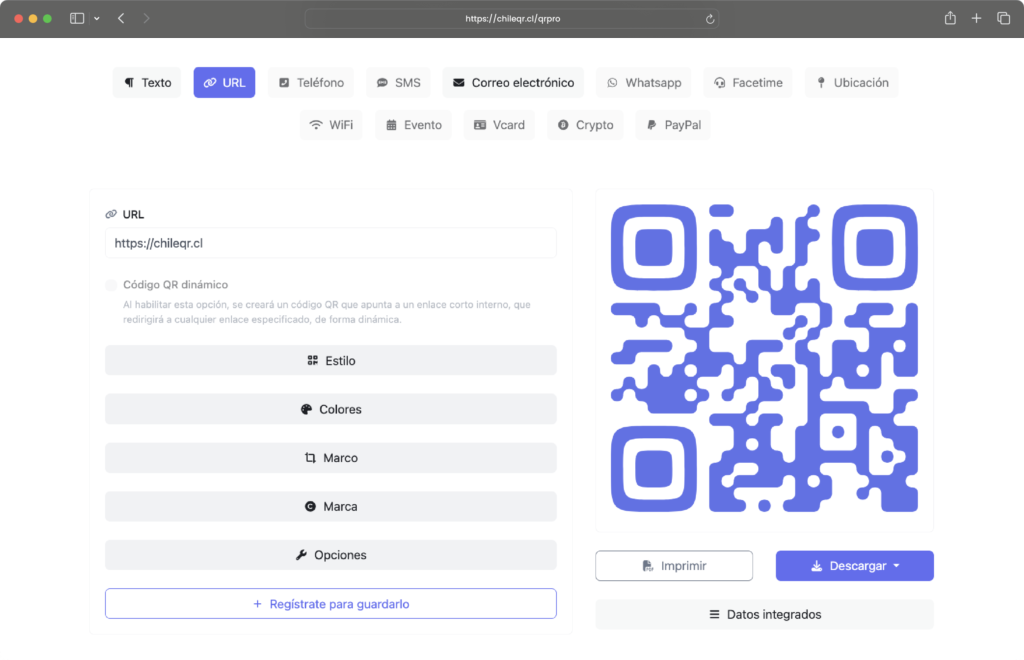This screenshot has width=1024, height=660.
Task: Click the URL input field containing https://chileqr.cl
Action: point(330,243)
